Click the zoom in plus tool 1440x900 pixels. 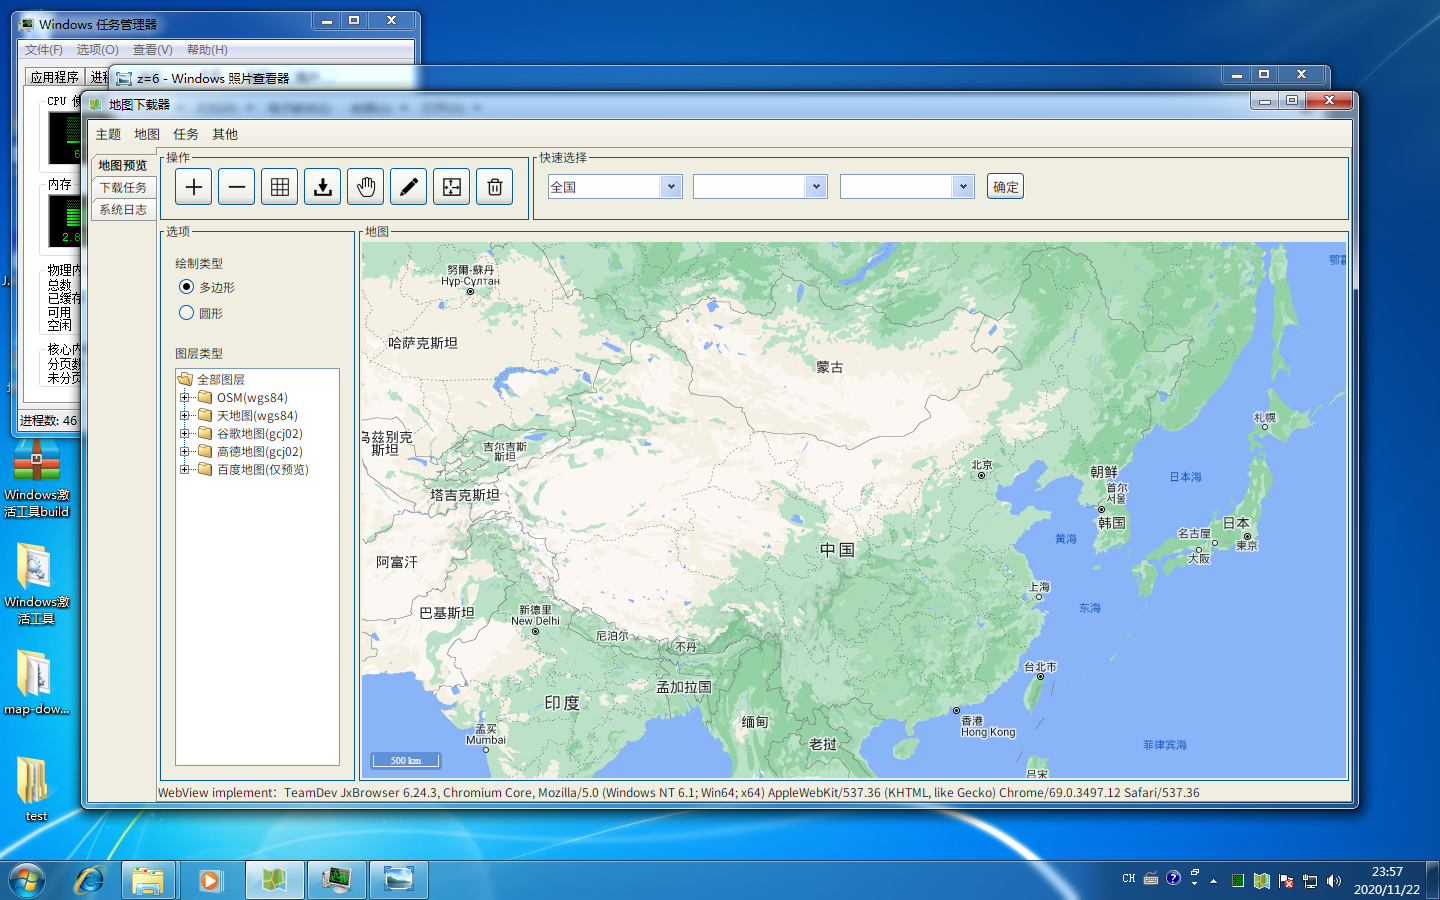194,187
